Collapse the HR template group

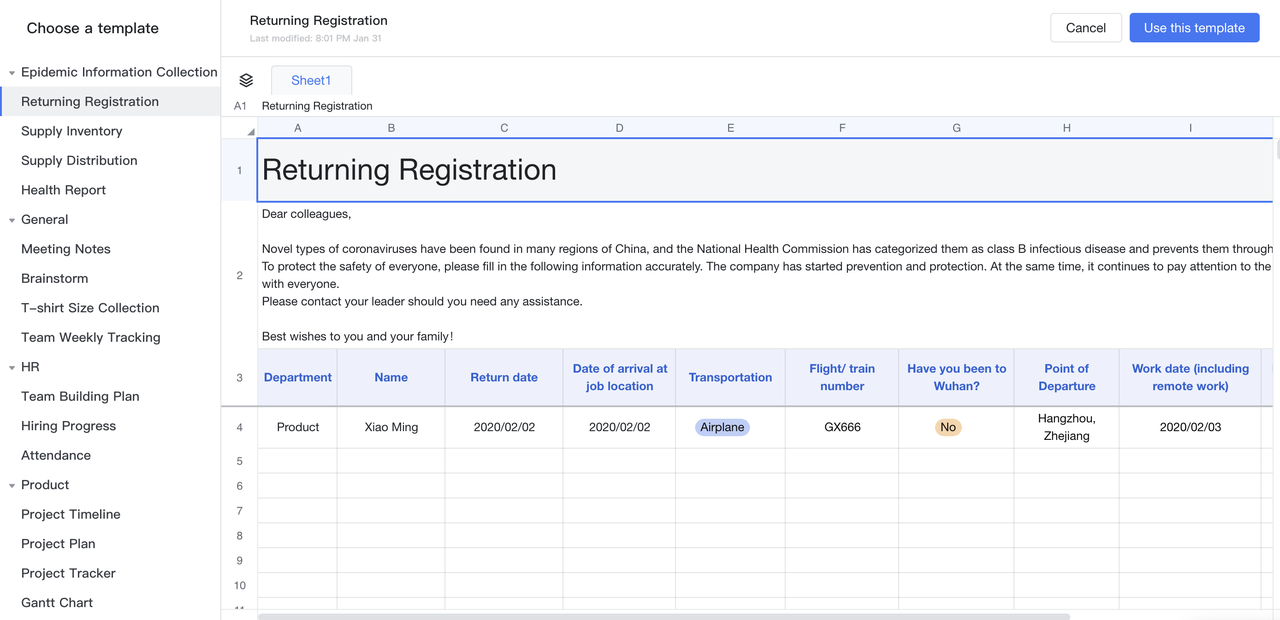tap(12, 367)
